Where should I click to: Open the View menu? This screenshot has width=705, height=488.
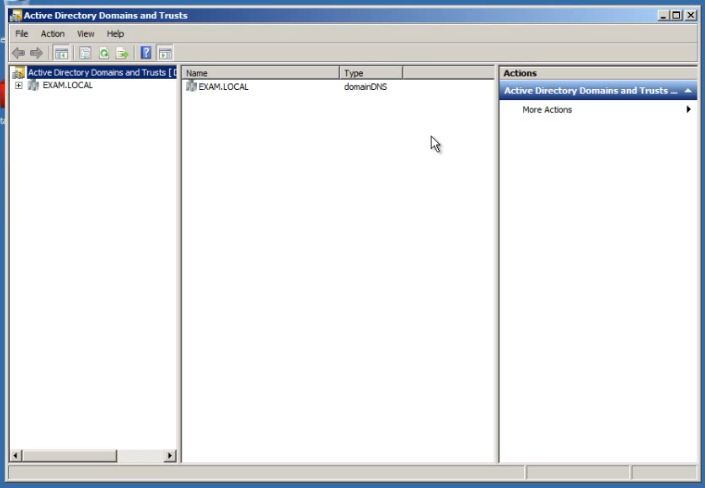coord(85,34)
